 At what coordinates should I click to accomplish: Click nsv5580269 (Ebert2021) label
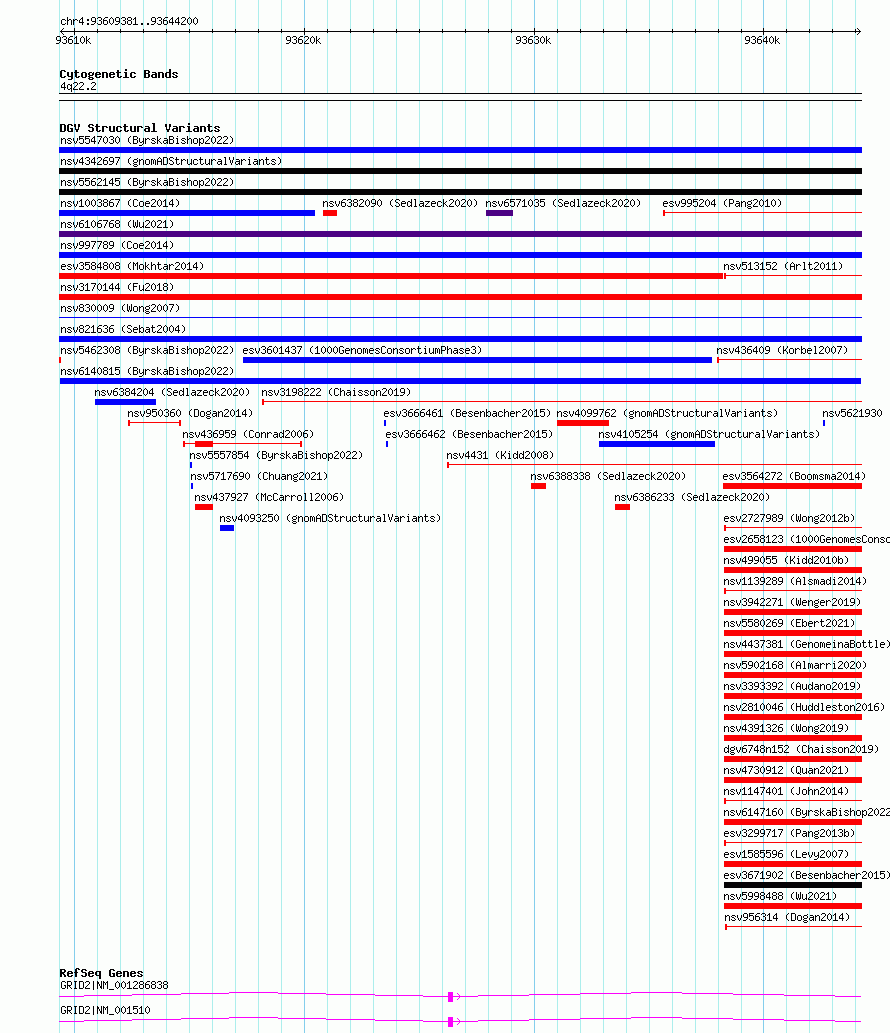789,625
